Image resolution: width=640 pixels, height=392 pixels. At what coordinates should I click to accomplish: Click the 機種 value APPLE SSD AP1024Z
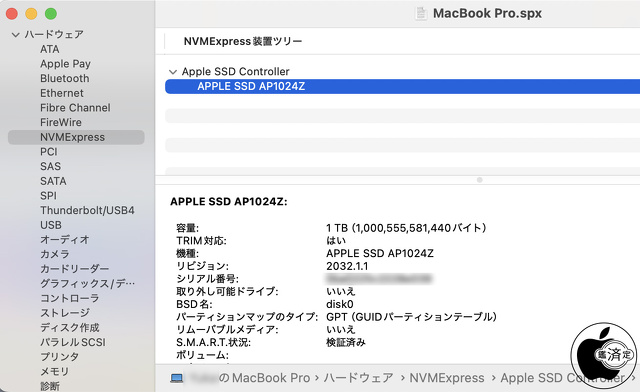[x=380, y=254]
